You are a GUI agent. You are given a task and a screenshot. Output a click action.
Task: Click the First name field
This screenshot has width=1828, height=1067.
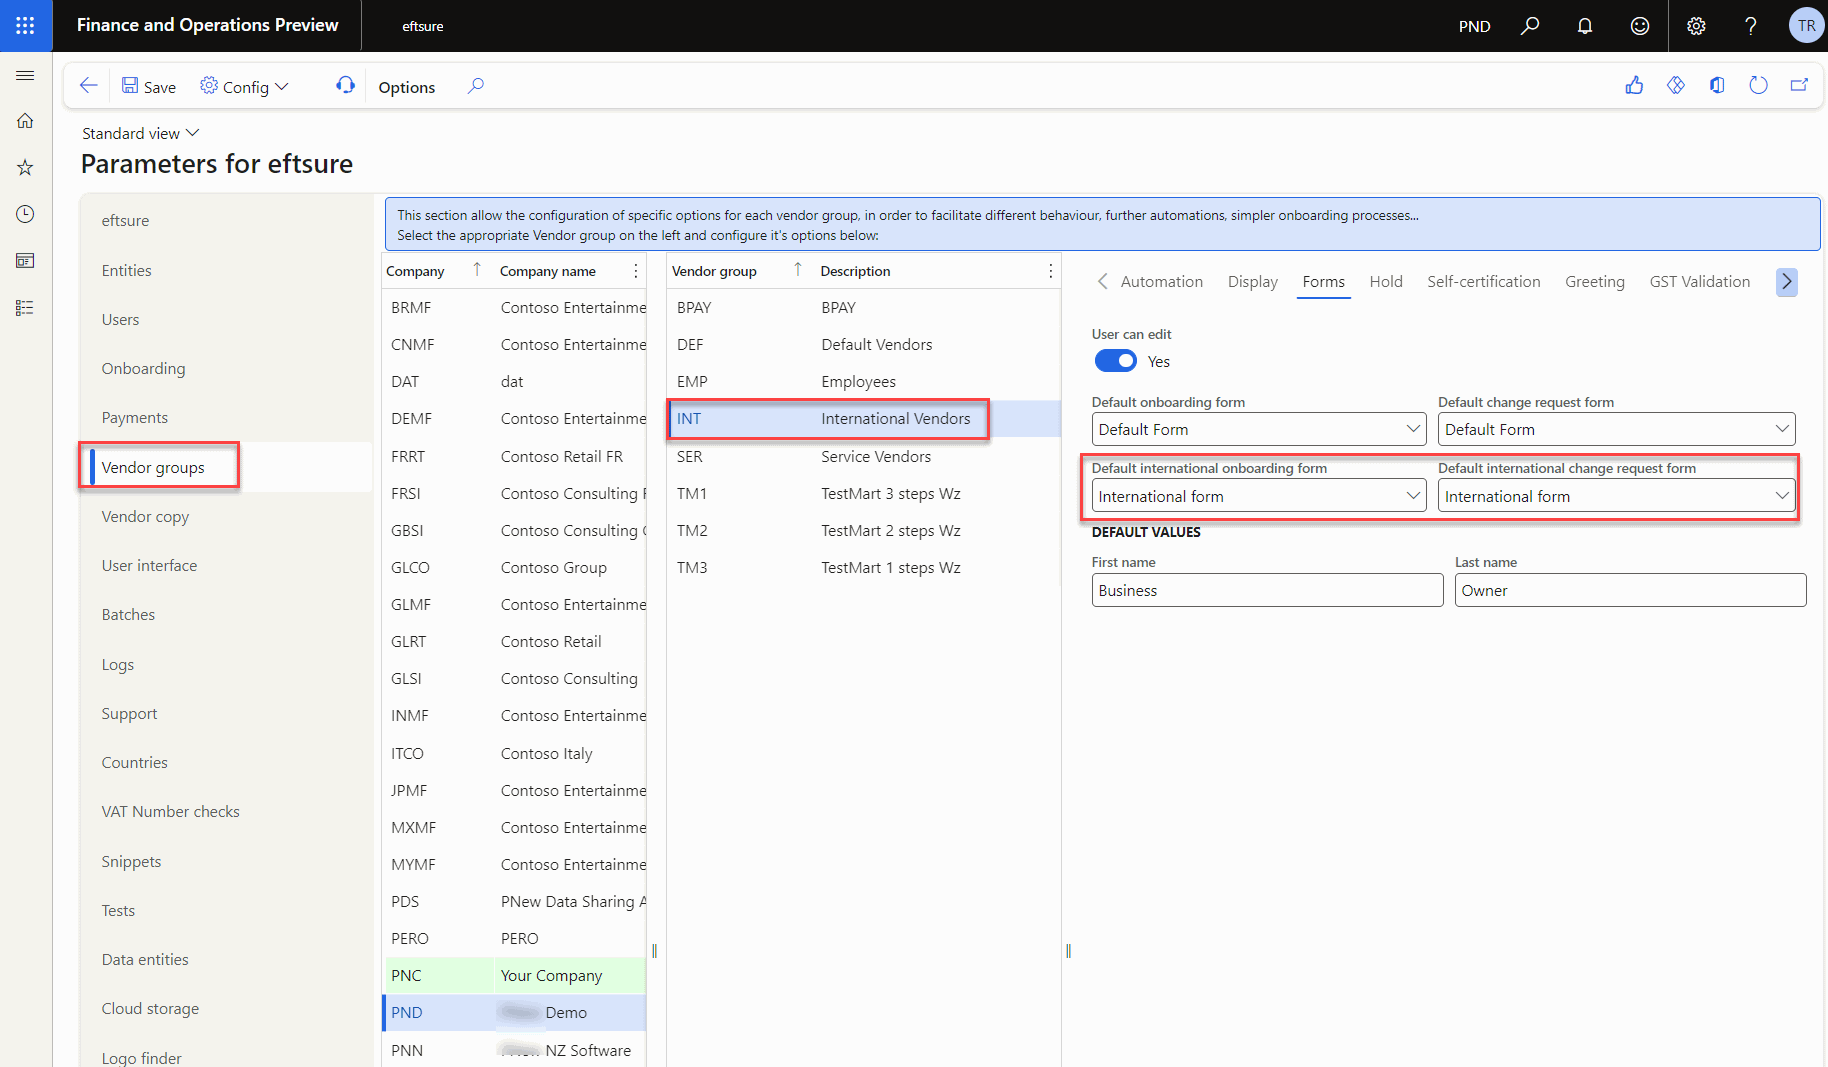point(1267,590)
